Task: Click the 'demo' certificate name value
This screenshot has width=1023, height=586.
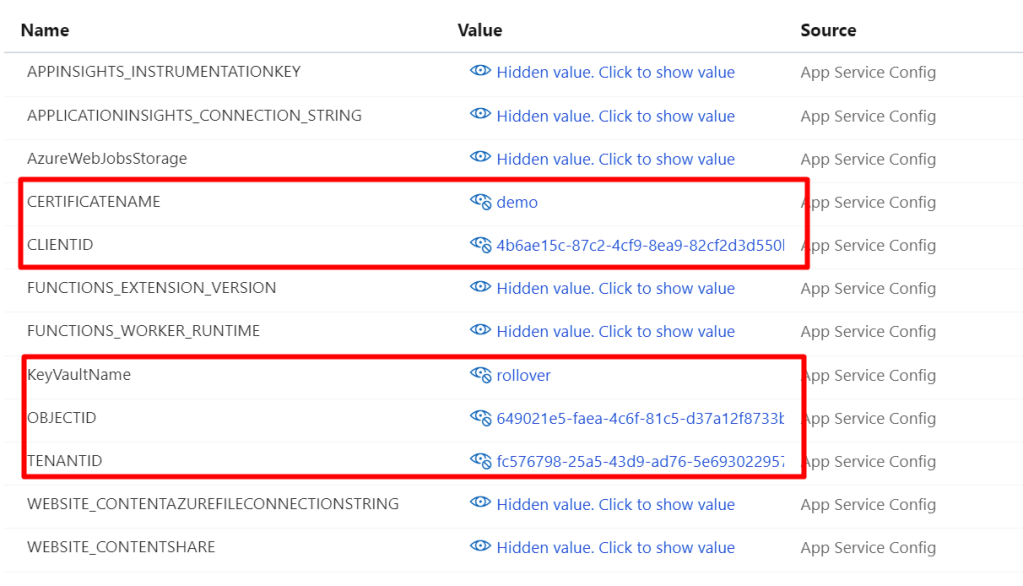Action: click(517, 202)
